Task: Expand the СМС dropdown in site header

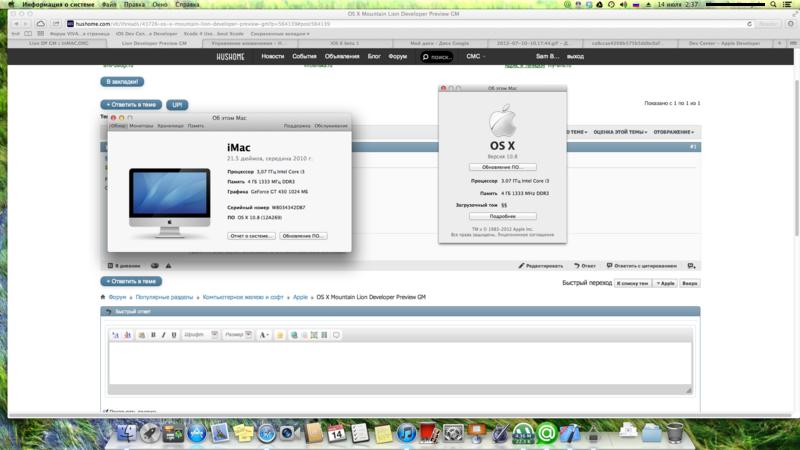Action: tap(476, 57)
